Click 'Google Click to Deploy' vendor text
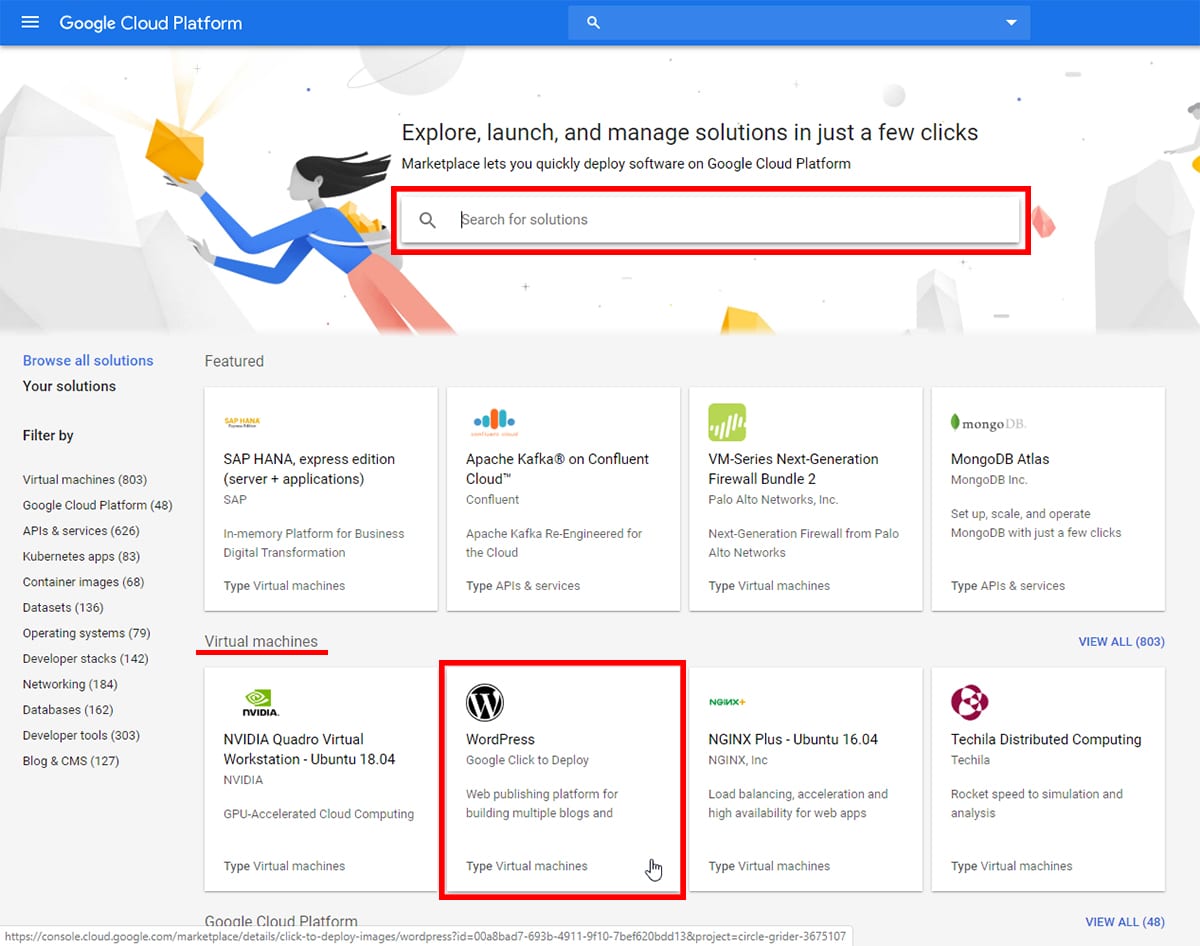The width and height of the screenshot is (1200, 946). pyautogui.click(x=528, y=760)
